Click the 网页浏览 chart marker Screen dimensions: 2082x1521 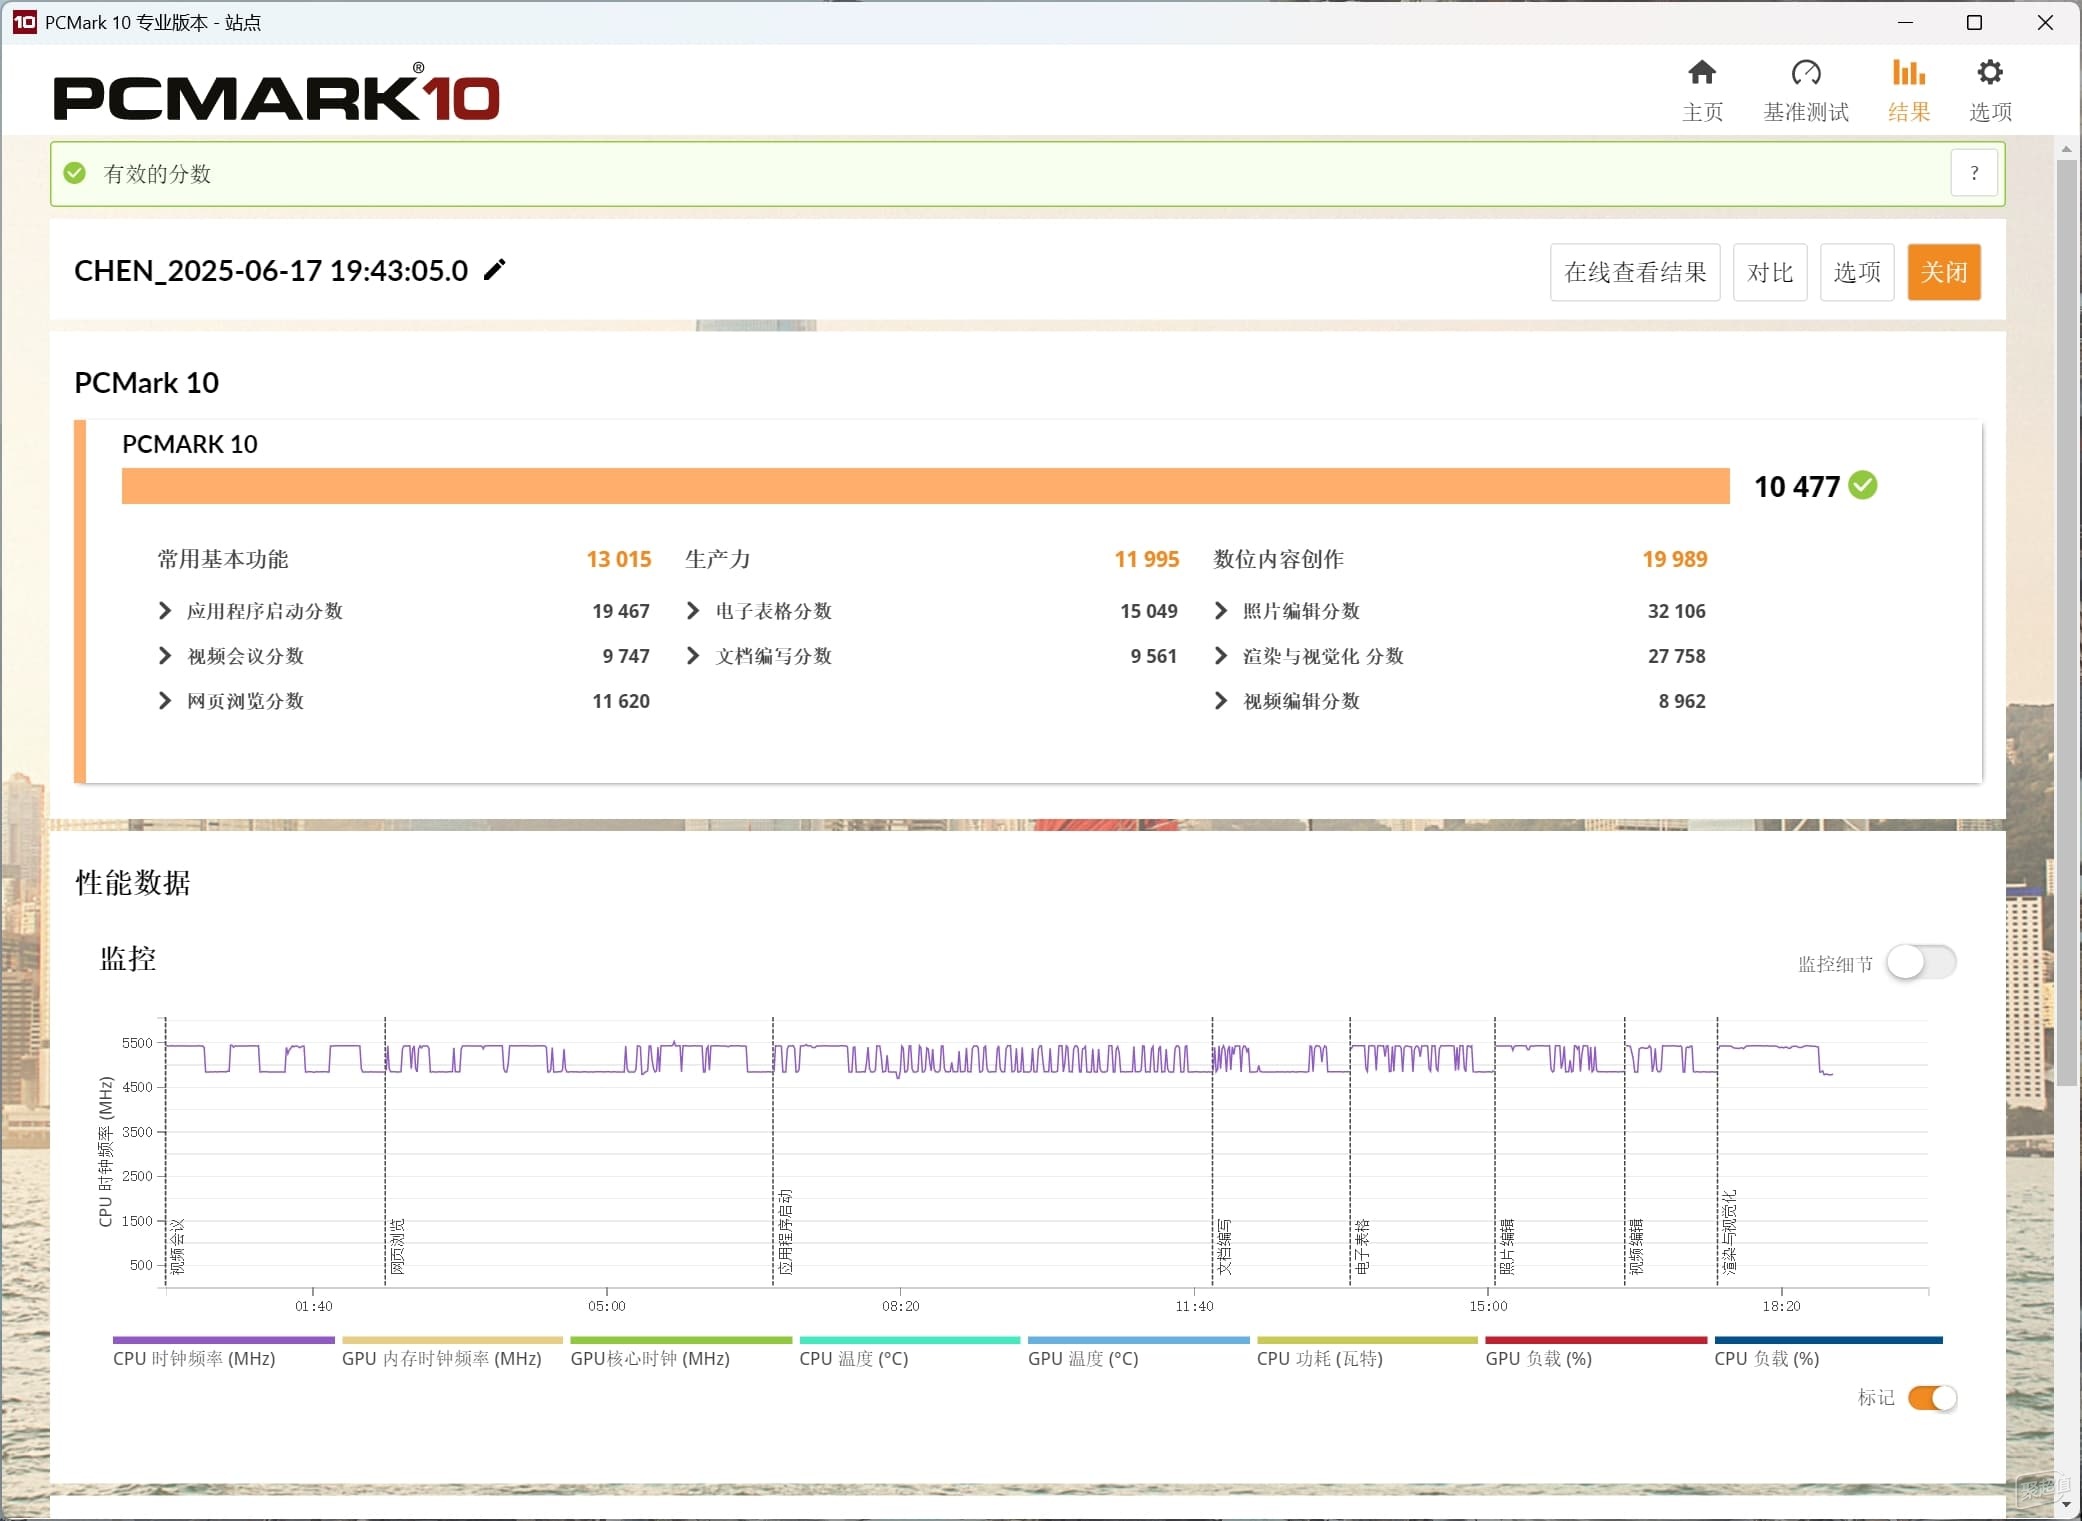pyautogui.click(x=398, y=1246)
